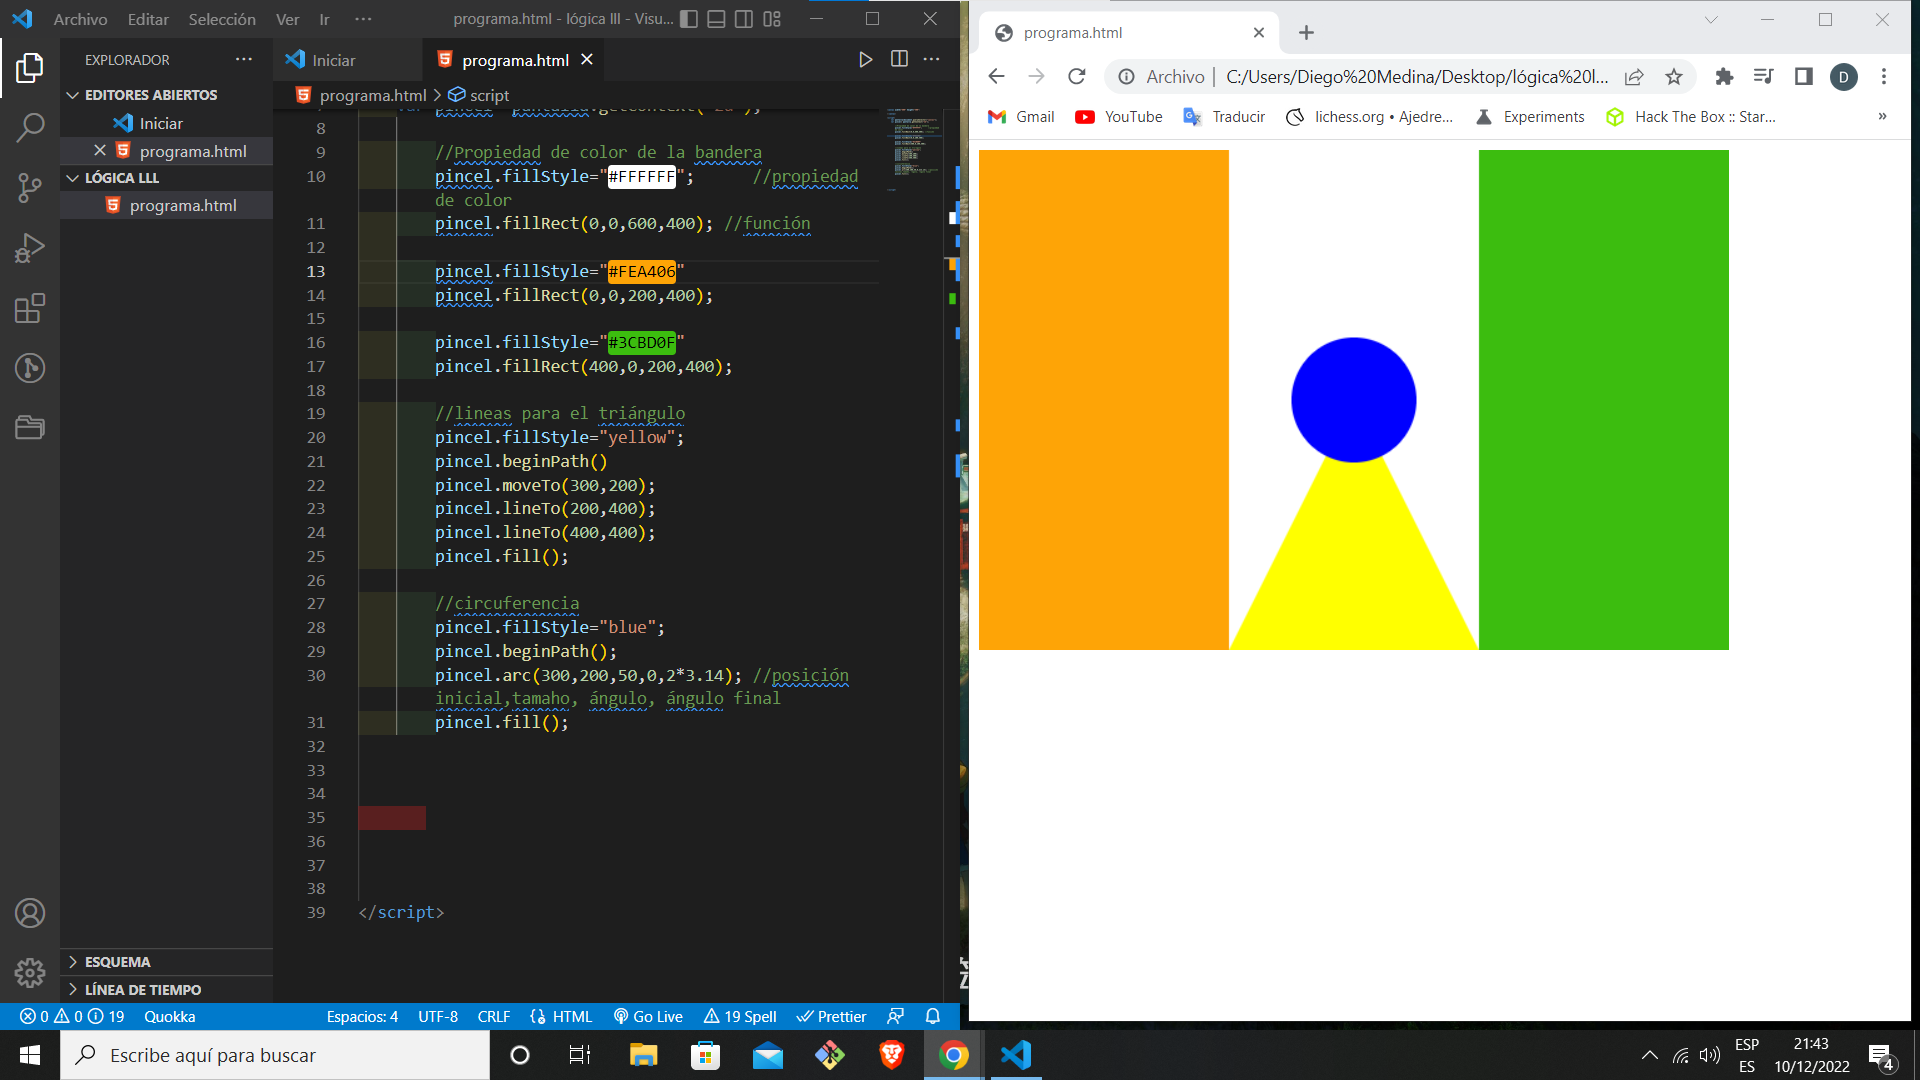Open the Search view in VS Code
This screenshot has width=1920, height=1080.
pyautogui.click(x=30, y=127)
